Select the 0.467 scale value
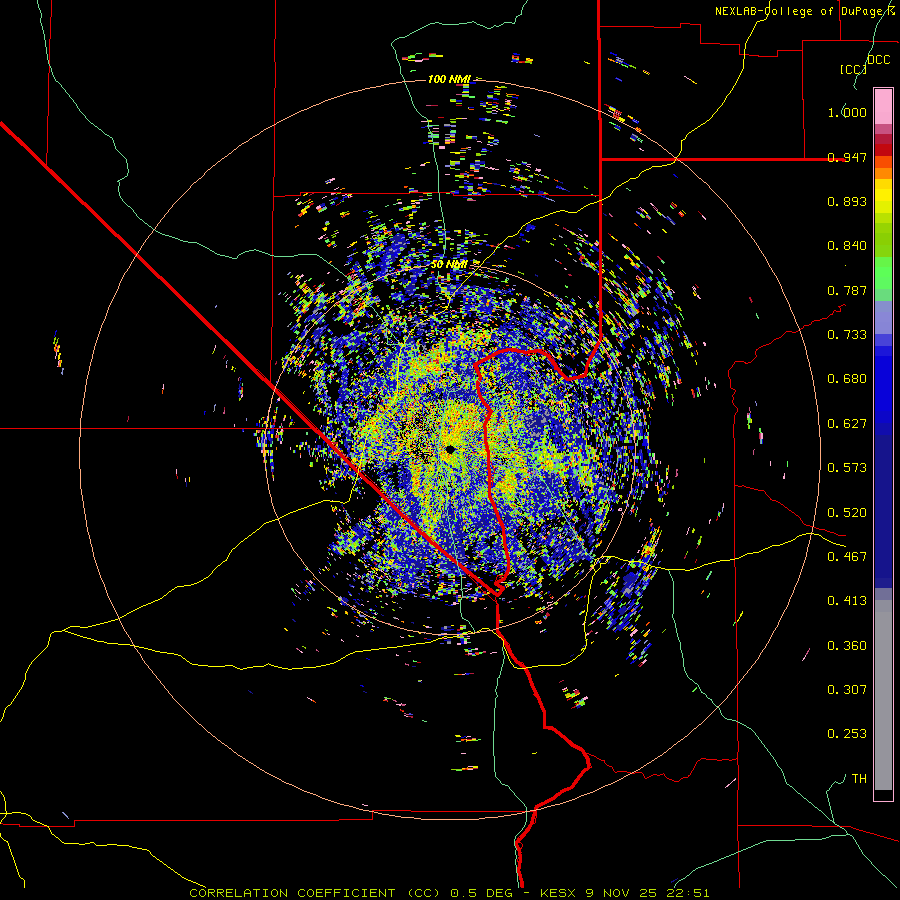This screenshot has width=900, height=900. pyautogui.click(x=847, y=557)
